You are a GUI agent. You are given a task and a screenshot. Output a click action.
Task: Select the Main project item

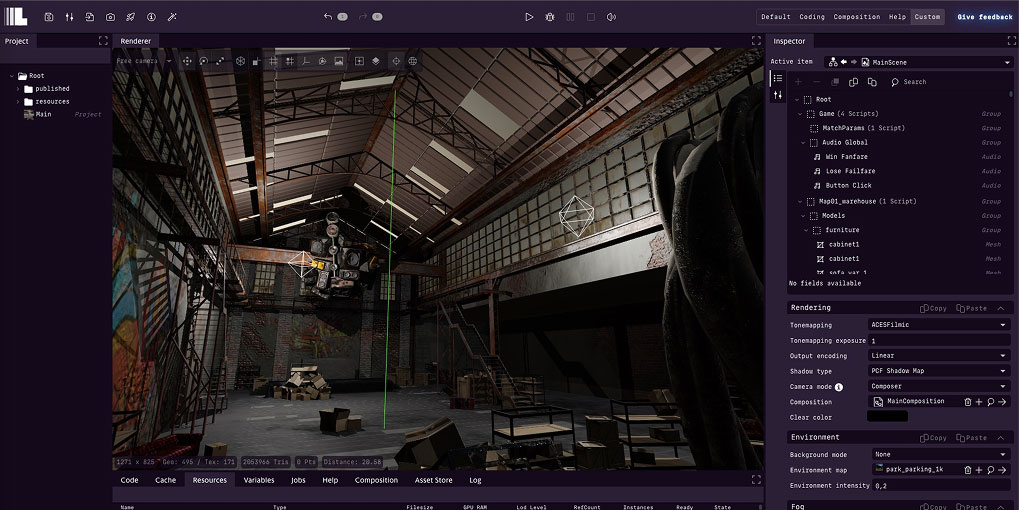click(x=44, y=114)
